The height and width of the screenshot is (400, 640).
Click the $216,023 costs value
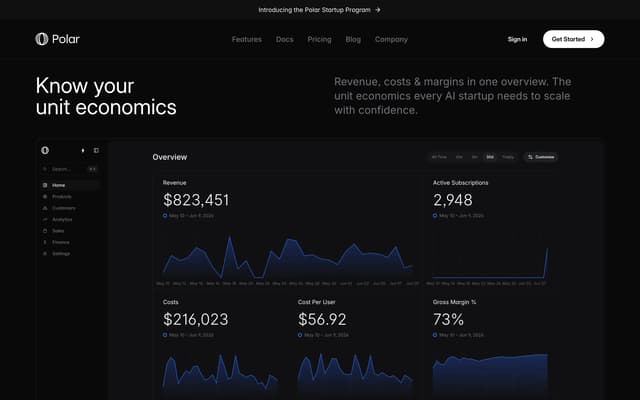196,319
